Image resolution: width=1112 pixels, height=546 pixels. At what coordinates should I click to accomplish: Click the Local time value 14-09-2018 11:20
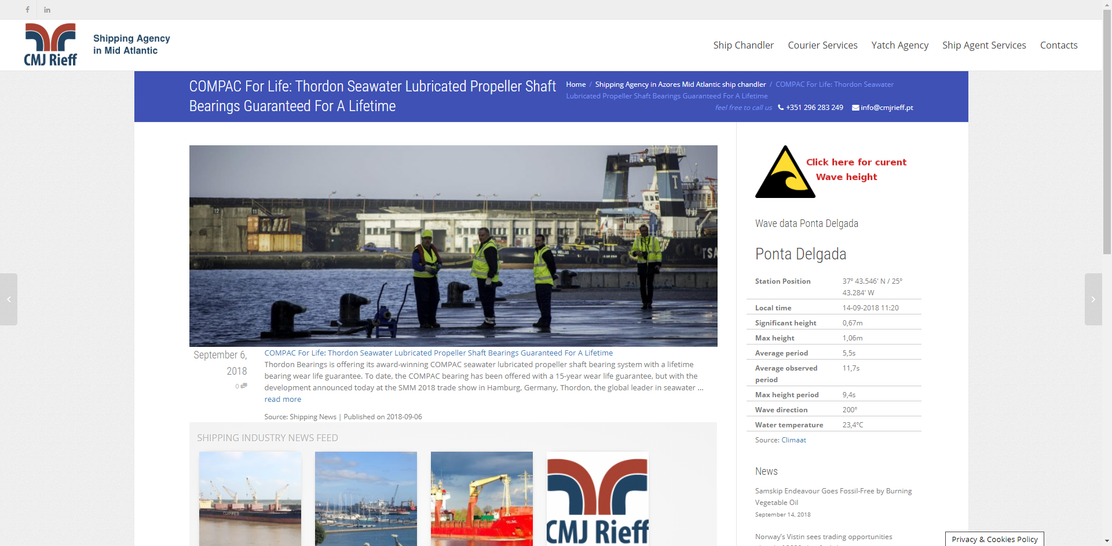870,308
